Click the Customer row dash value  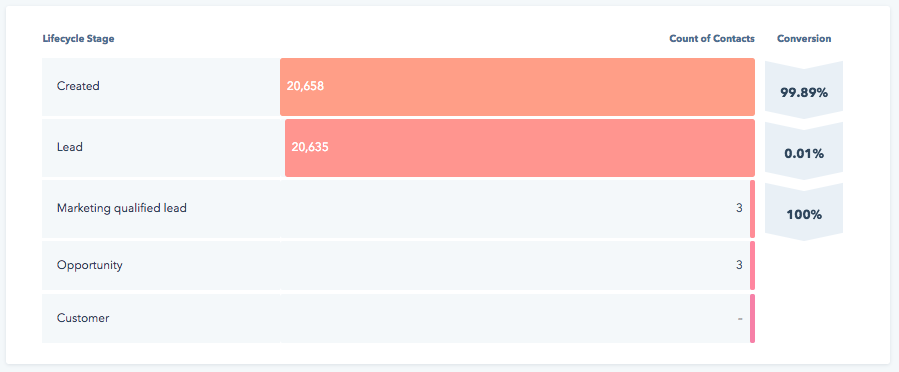740,319
